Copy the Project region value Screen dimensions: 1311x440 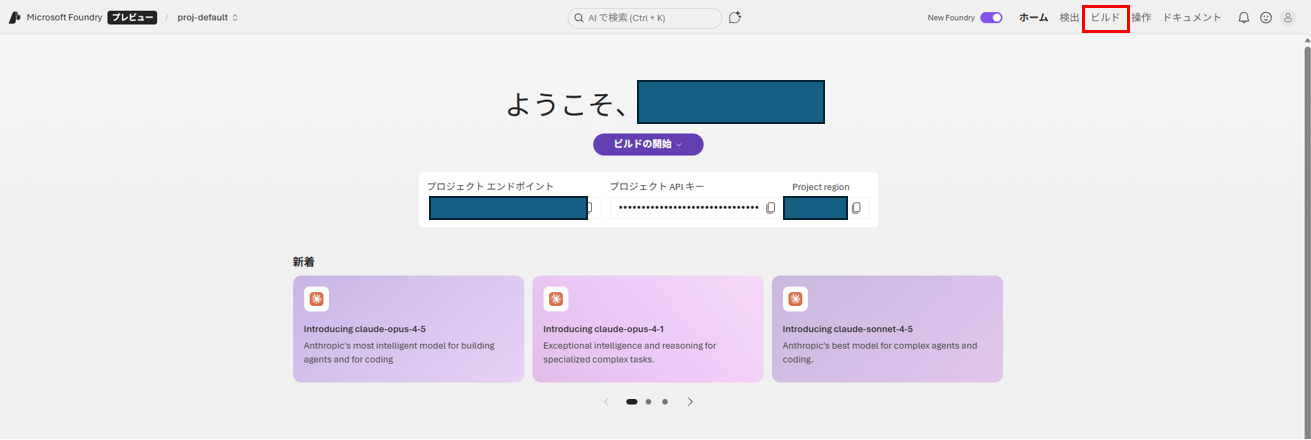856,208
